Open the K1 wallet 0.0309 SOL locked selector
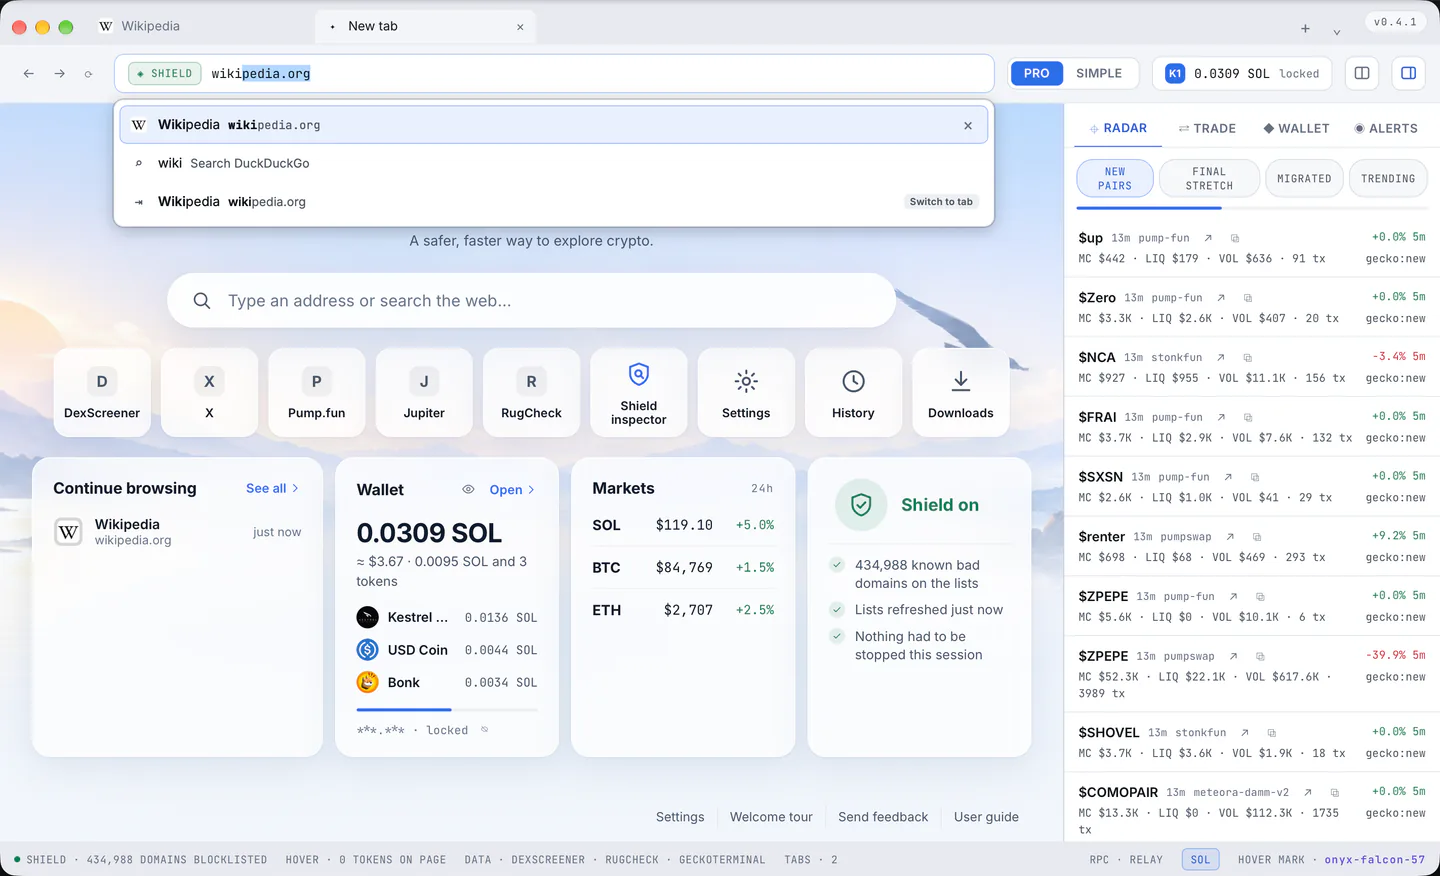 pos(1243,73)
